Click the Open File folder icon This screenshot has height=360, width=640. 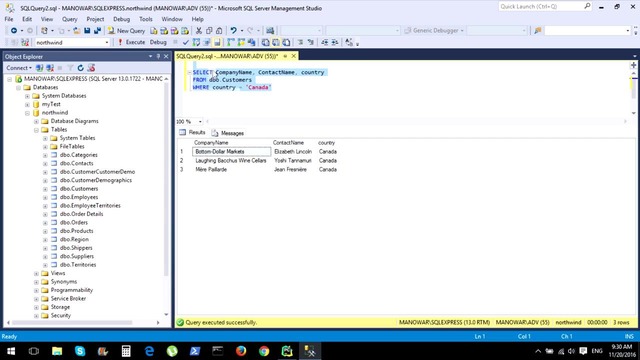pos(76,31)
